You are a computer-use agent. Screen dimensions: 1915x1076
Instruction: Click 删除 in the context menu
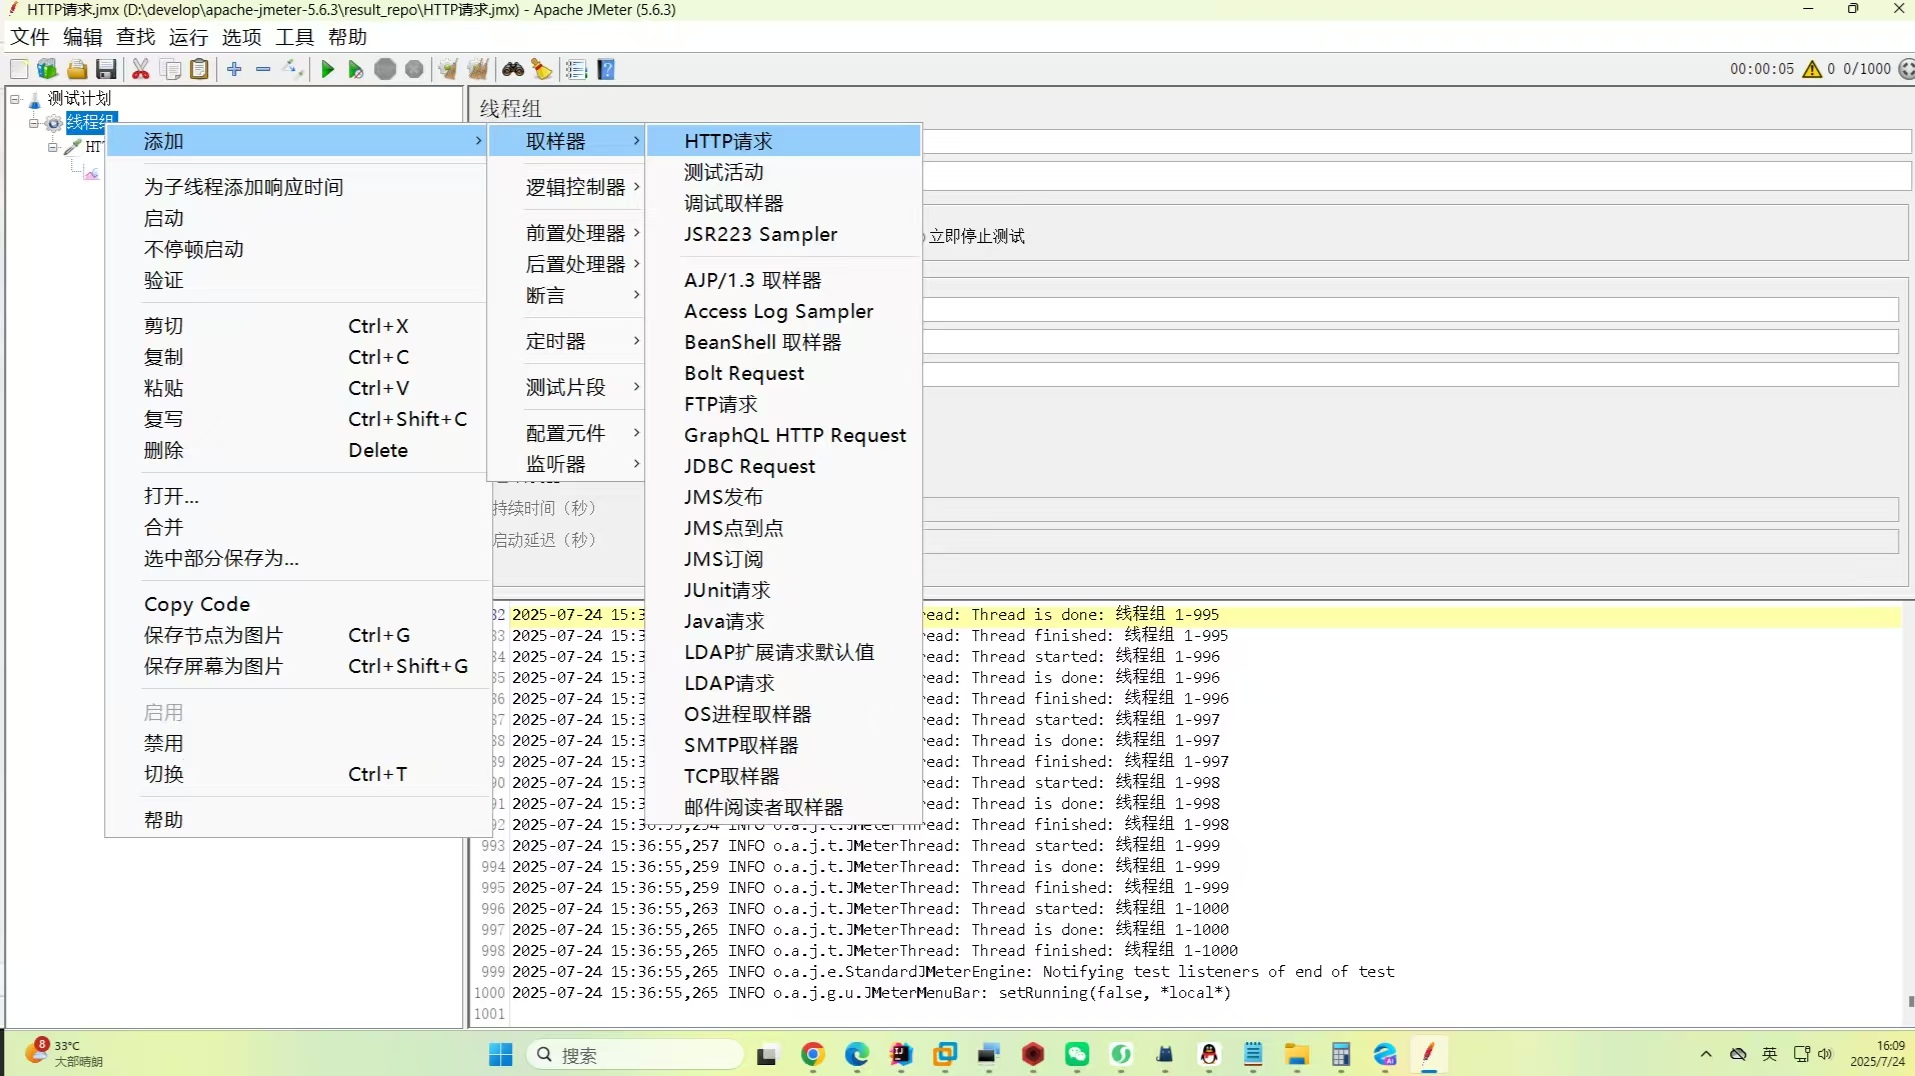[x=297, y=450]
